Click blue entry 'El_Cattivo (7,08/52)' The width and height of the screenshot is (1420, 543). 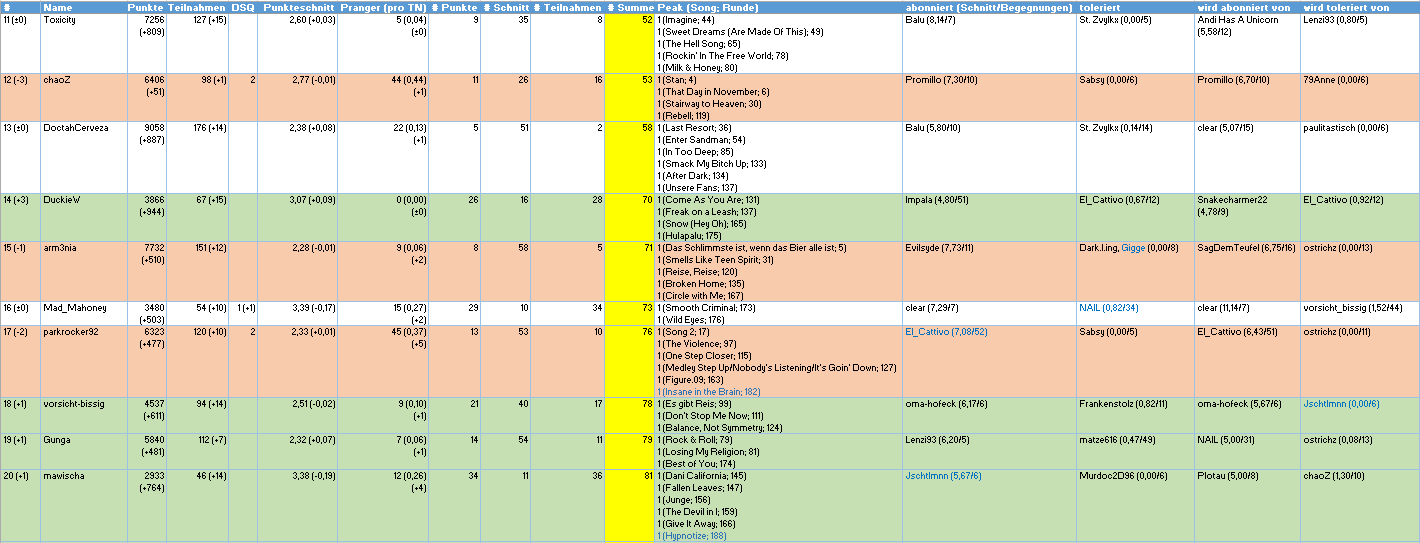pyautogui.click(x=946, y=332)
